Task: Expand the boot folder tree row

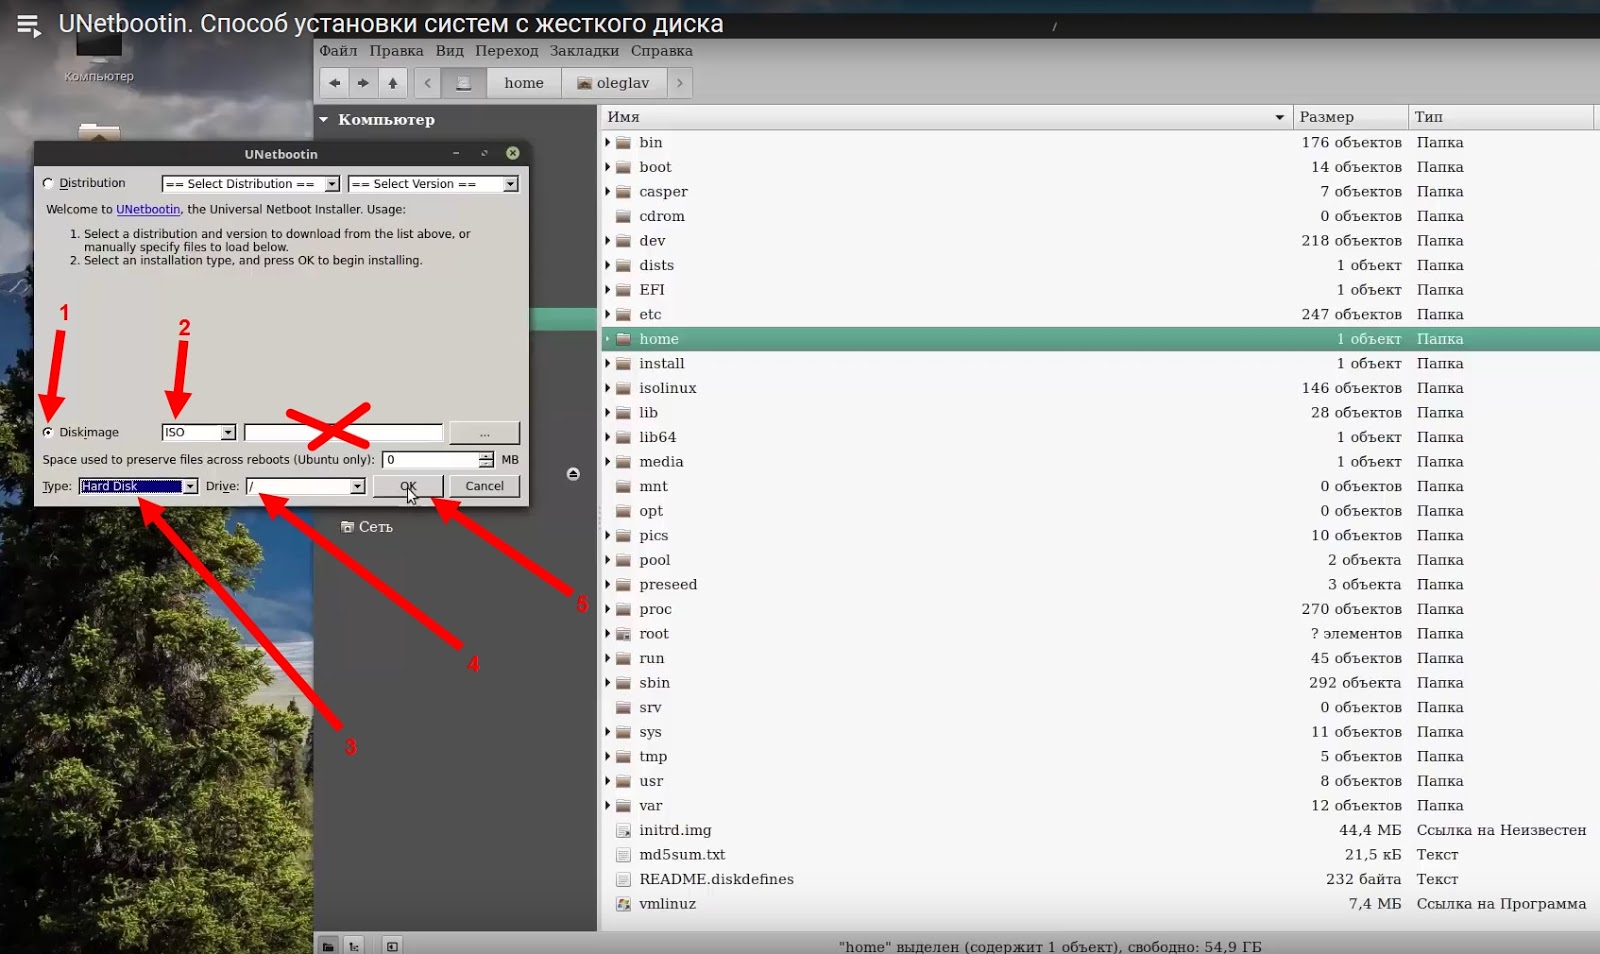Action: click(607, 167)
